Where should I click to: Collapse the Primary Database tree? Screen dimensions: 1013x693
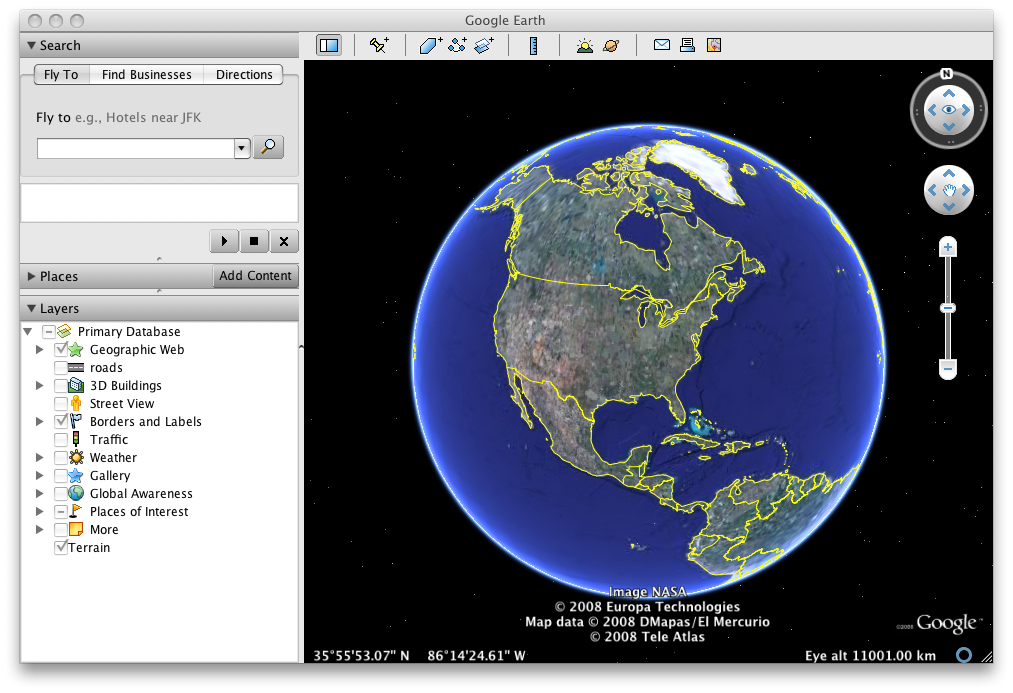pyautogui.click(x=28, y=331)
